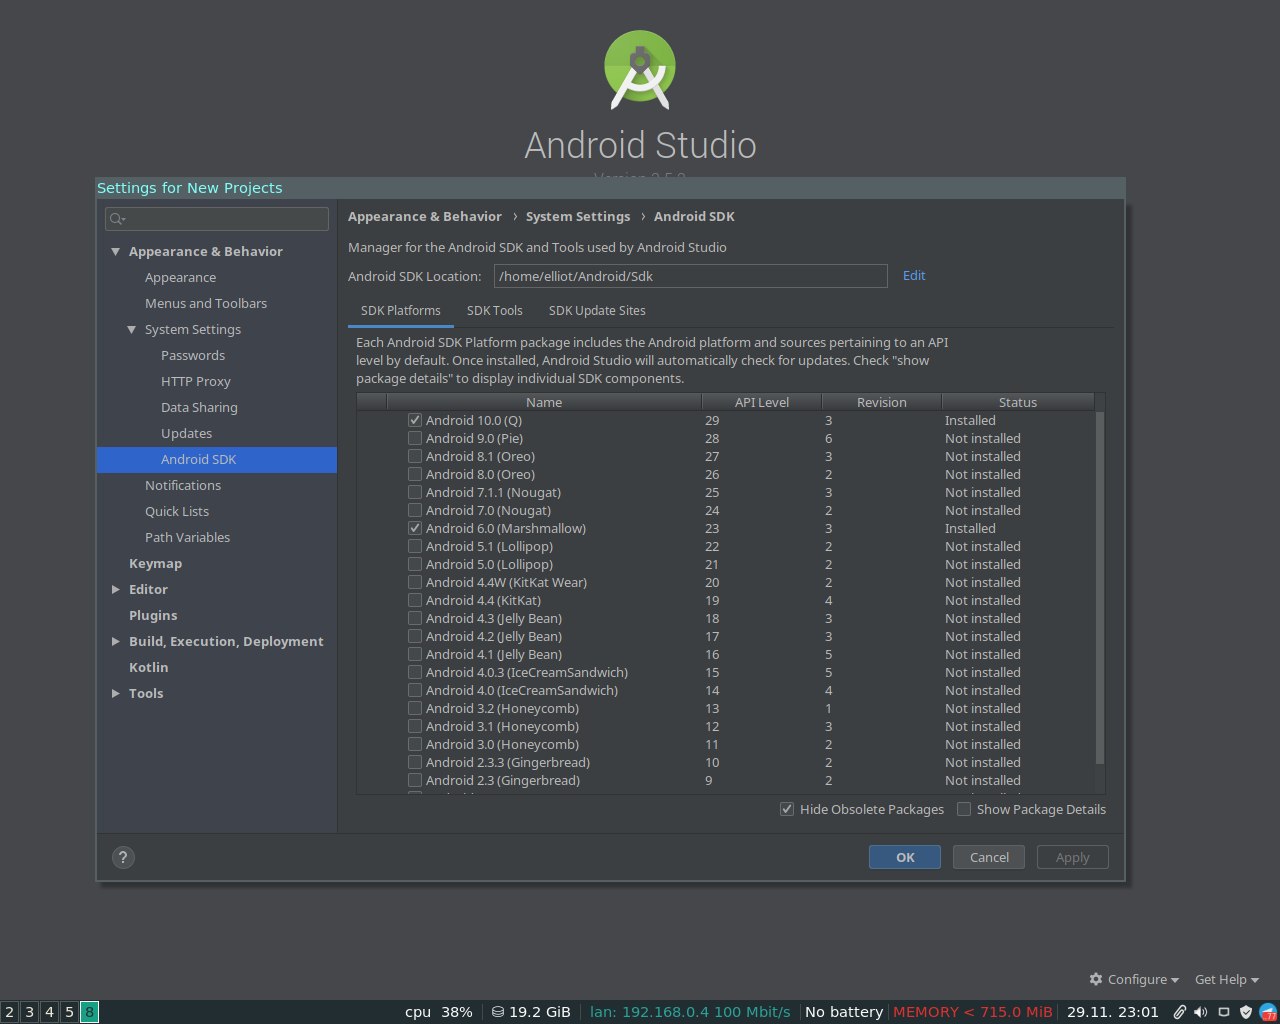1280x1024 pixels.
Task: Open Plugins settings page
Action: 153,616
